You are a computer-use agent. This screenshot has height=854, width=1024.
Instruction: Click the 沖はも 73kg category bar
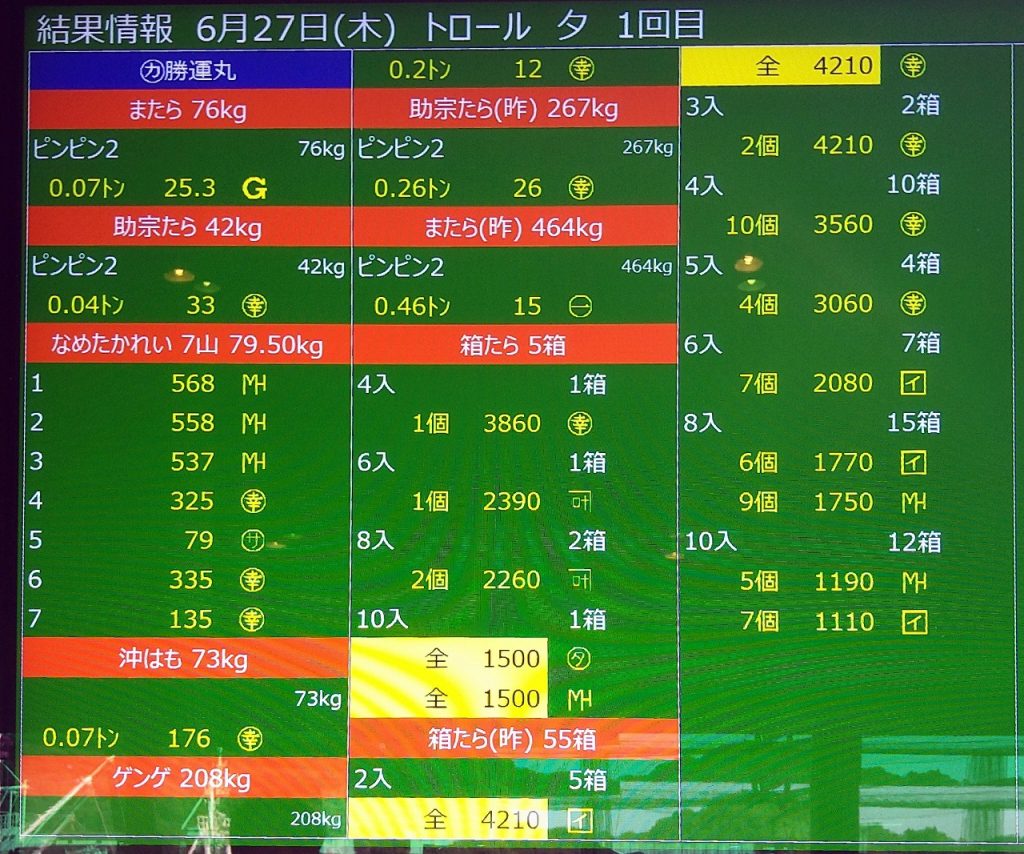(x=190, y=659)
